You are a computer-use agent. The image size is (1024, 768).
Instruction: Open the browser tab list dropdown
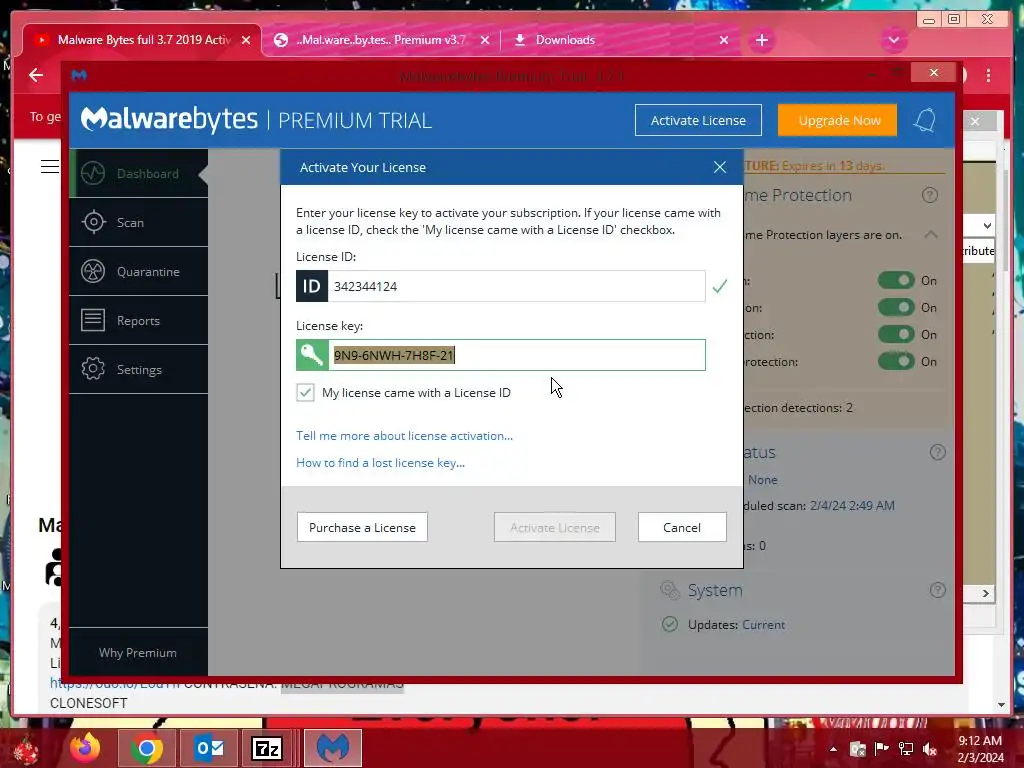click(x=893, y=40)
